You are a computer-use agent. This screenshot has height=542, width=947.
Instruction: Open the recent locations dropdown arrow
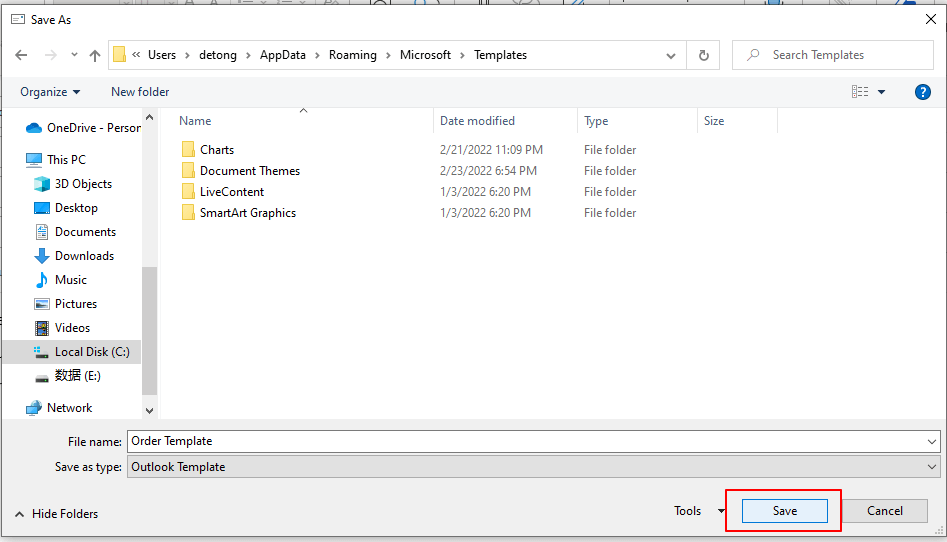pyautogui.click(x=74, y=55)
